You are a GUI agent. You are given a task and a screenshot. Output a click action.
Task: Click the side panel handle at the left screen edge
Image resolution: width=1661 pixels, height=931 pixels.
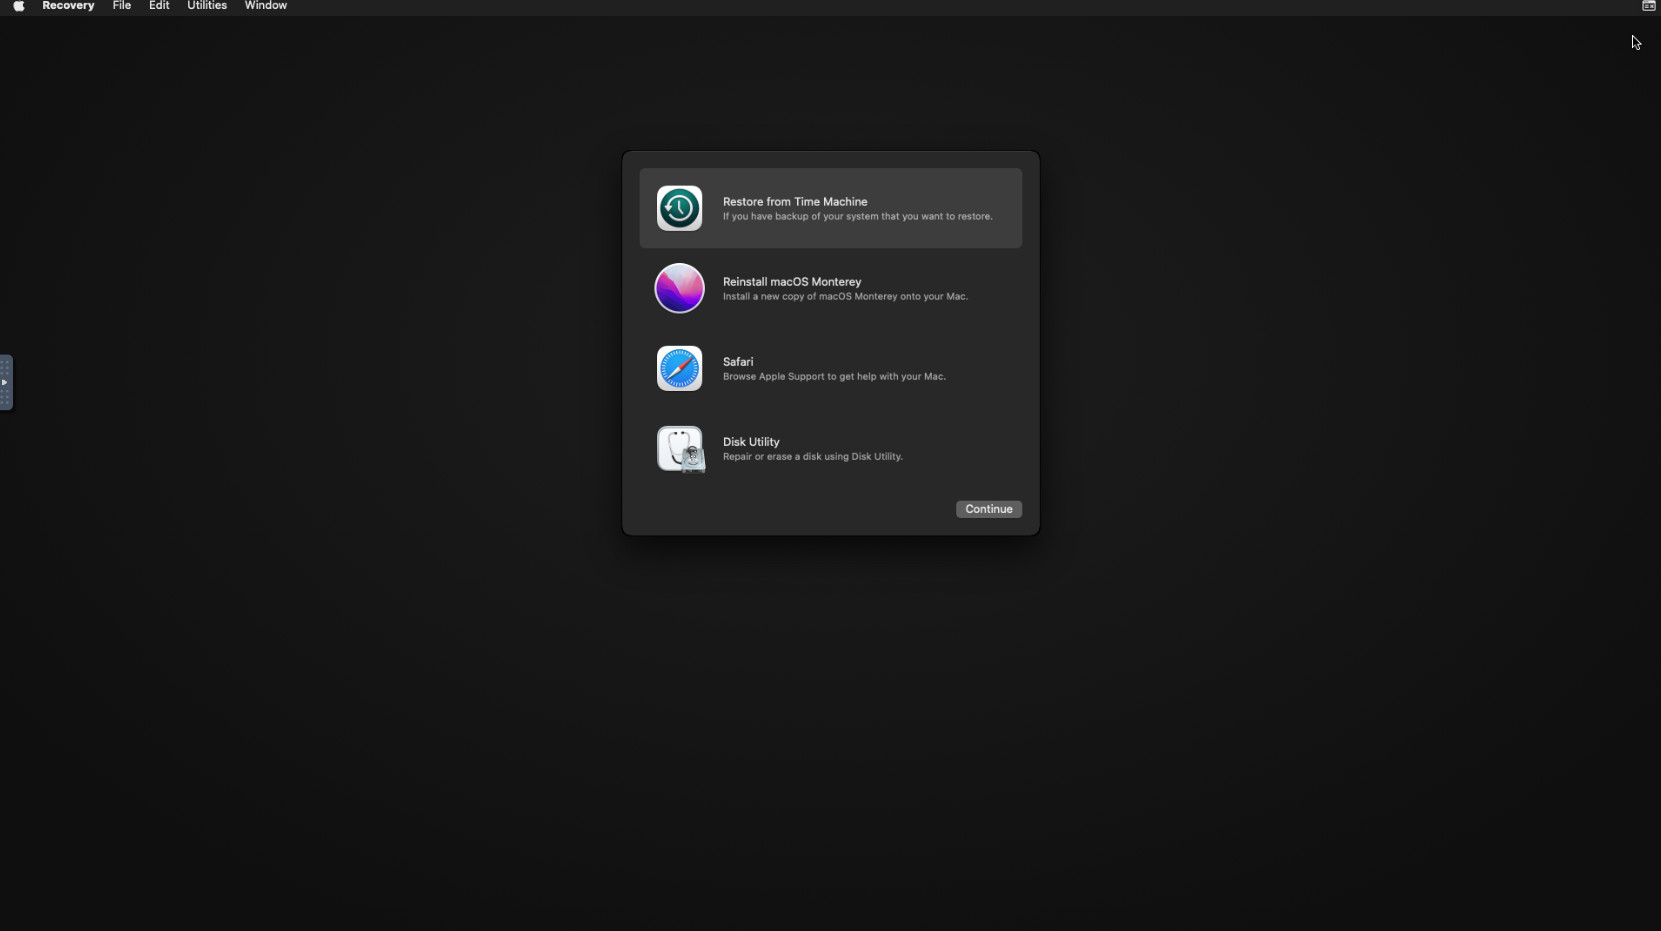point(6,382)
